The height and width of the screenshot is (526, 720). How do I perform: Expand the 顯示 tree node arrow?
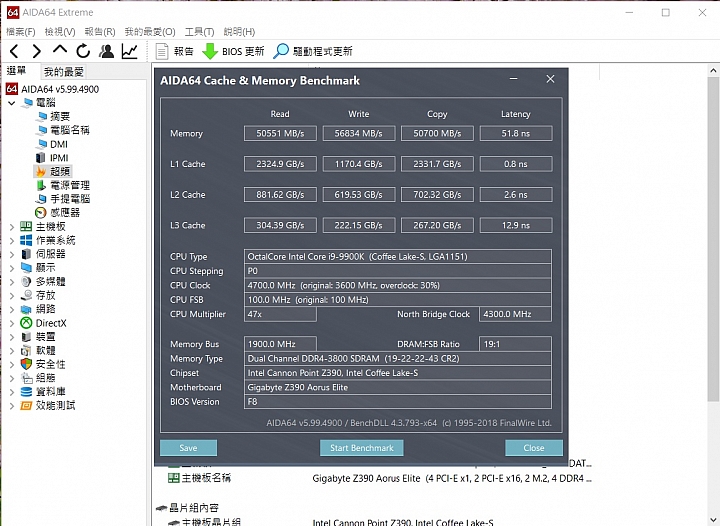(12, 268)
